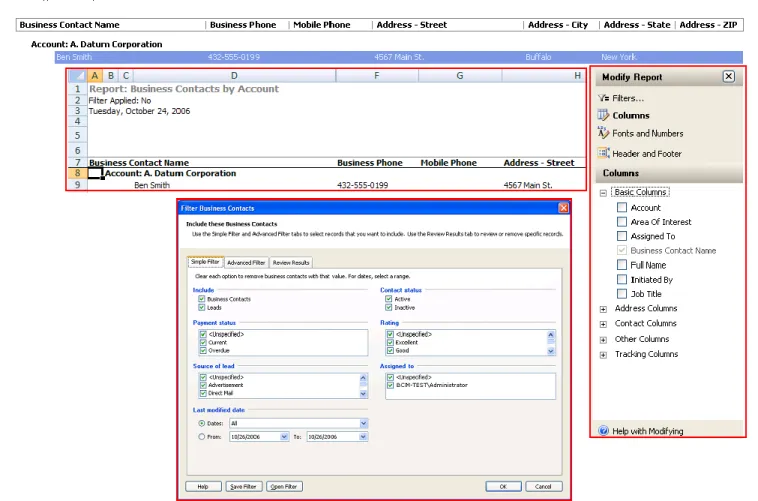Uncheck Active contact status
Viewport: 758px width, 501px height.
click(x=389, y=299)
